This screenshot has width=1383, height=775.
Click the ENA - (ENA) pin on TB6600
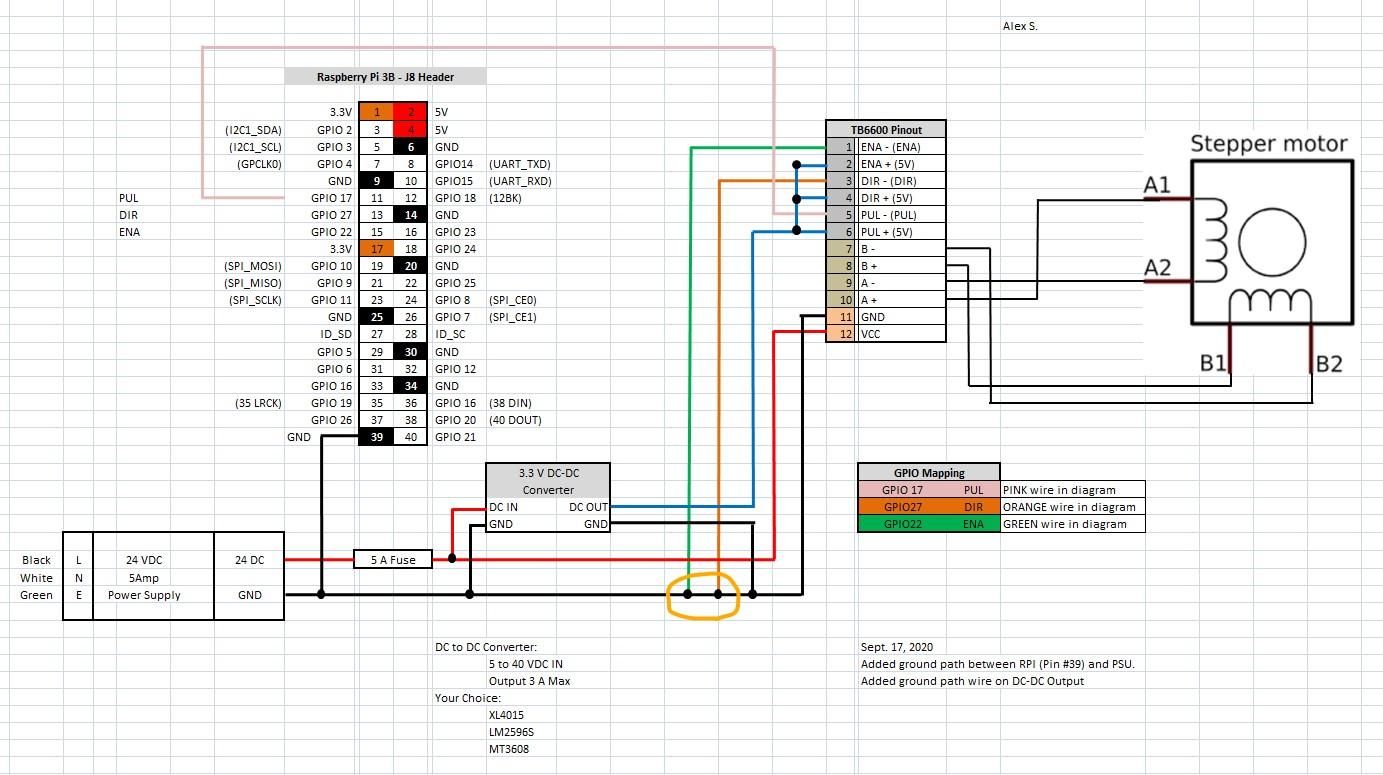(890, 146)
